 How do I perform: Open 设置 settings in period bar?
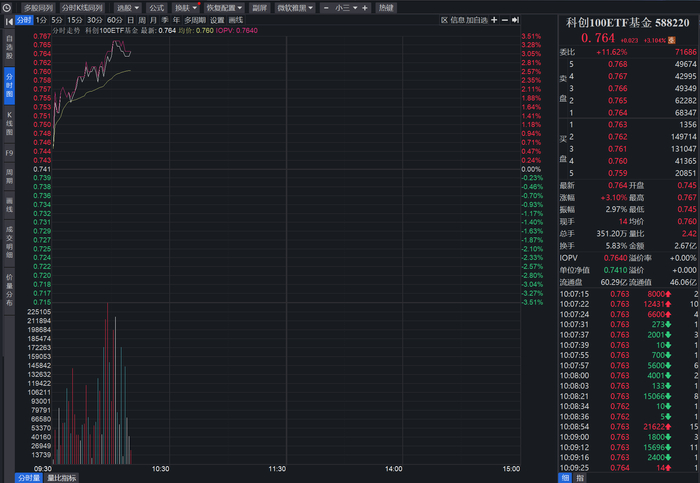point(217,20)
